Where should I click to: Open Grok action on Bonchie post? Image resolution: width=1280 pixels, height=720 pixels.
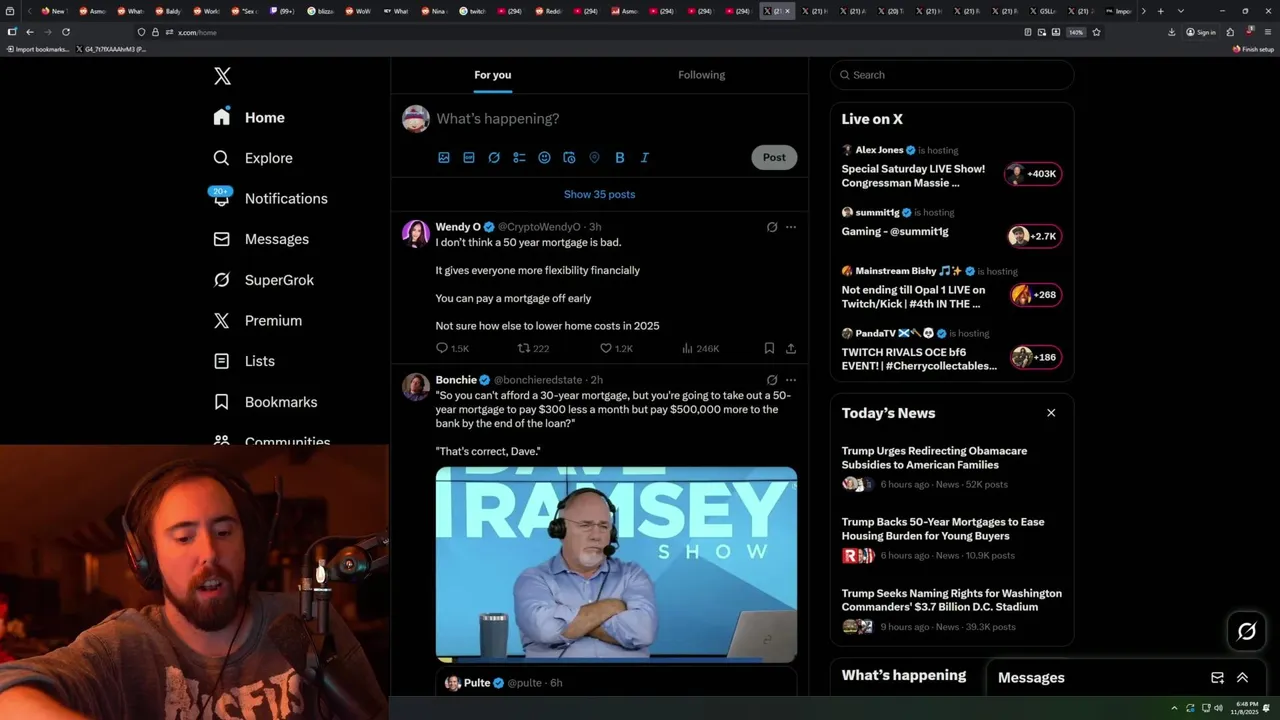click(772, 380)
